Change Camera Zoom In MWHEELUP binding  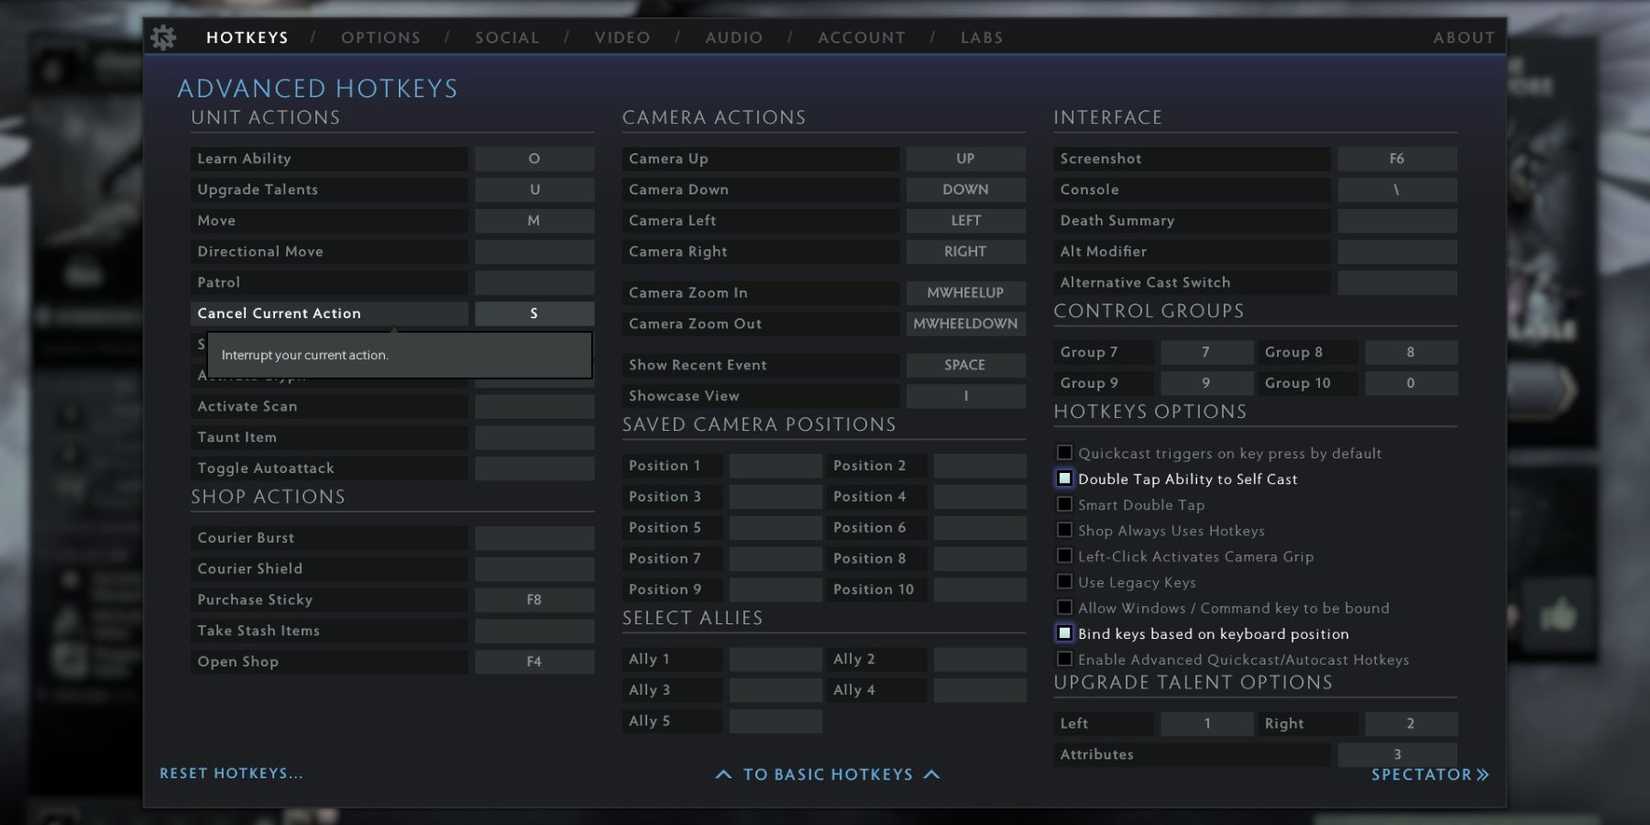tap(965, 292)
